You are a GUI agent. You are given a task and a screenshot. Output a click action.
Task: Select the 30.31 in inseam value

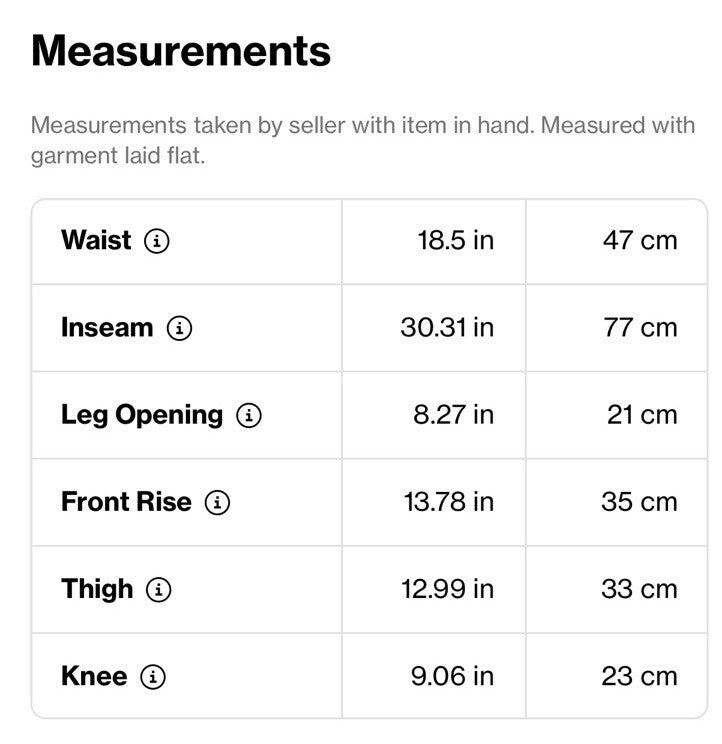pos(447,328)
